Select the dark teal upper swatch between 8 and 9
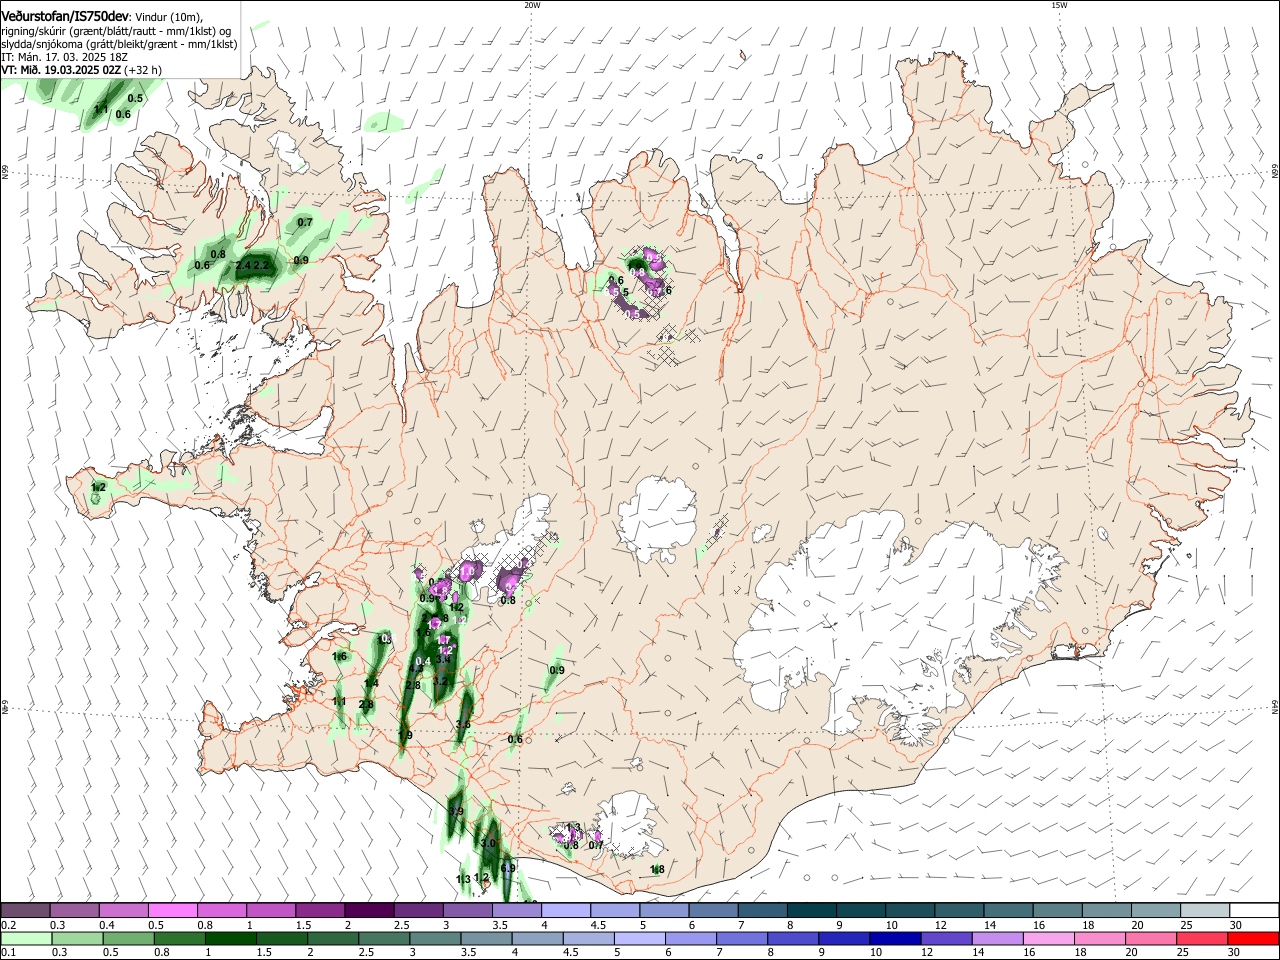The height and width of the screenshot is (960, 1280). coord(812,910)
